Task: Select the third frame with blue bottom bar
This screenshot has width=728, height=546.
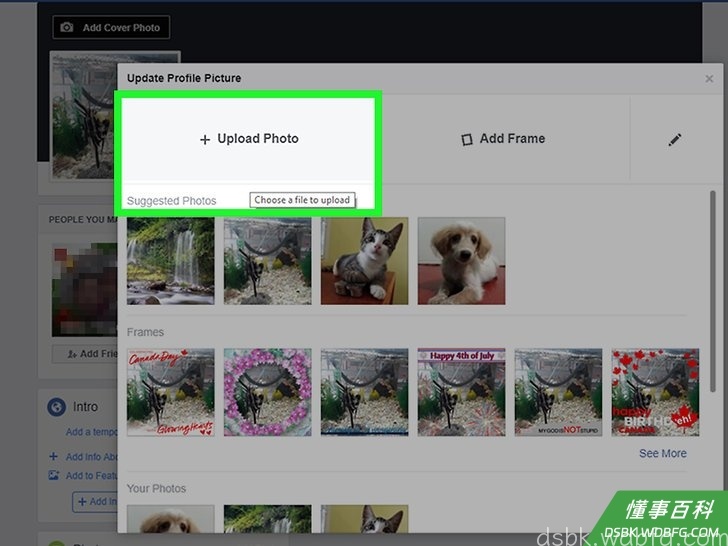Action: click(x=364, y=392)
